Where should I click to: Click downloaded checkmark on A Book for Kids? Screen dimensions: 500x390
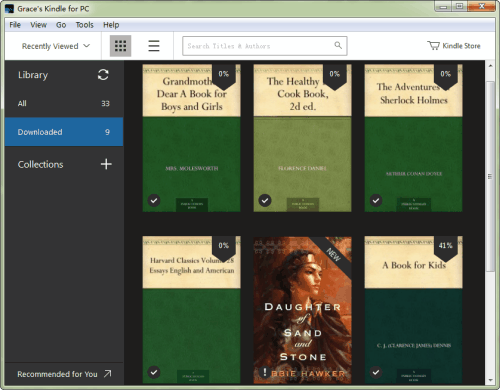pyautogui.click(x=376, y=372)
